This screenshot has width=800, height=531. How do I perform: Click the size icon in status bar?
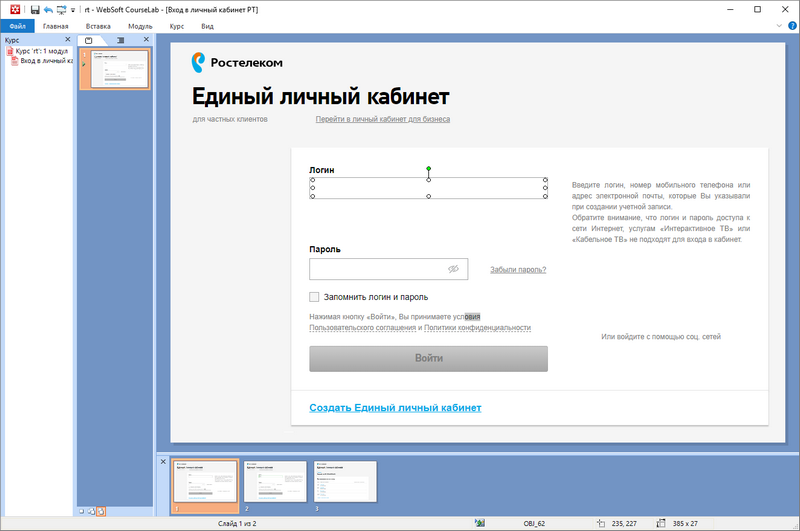coord(661,523)
